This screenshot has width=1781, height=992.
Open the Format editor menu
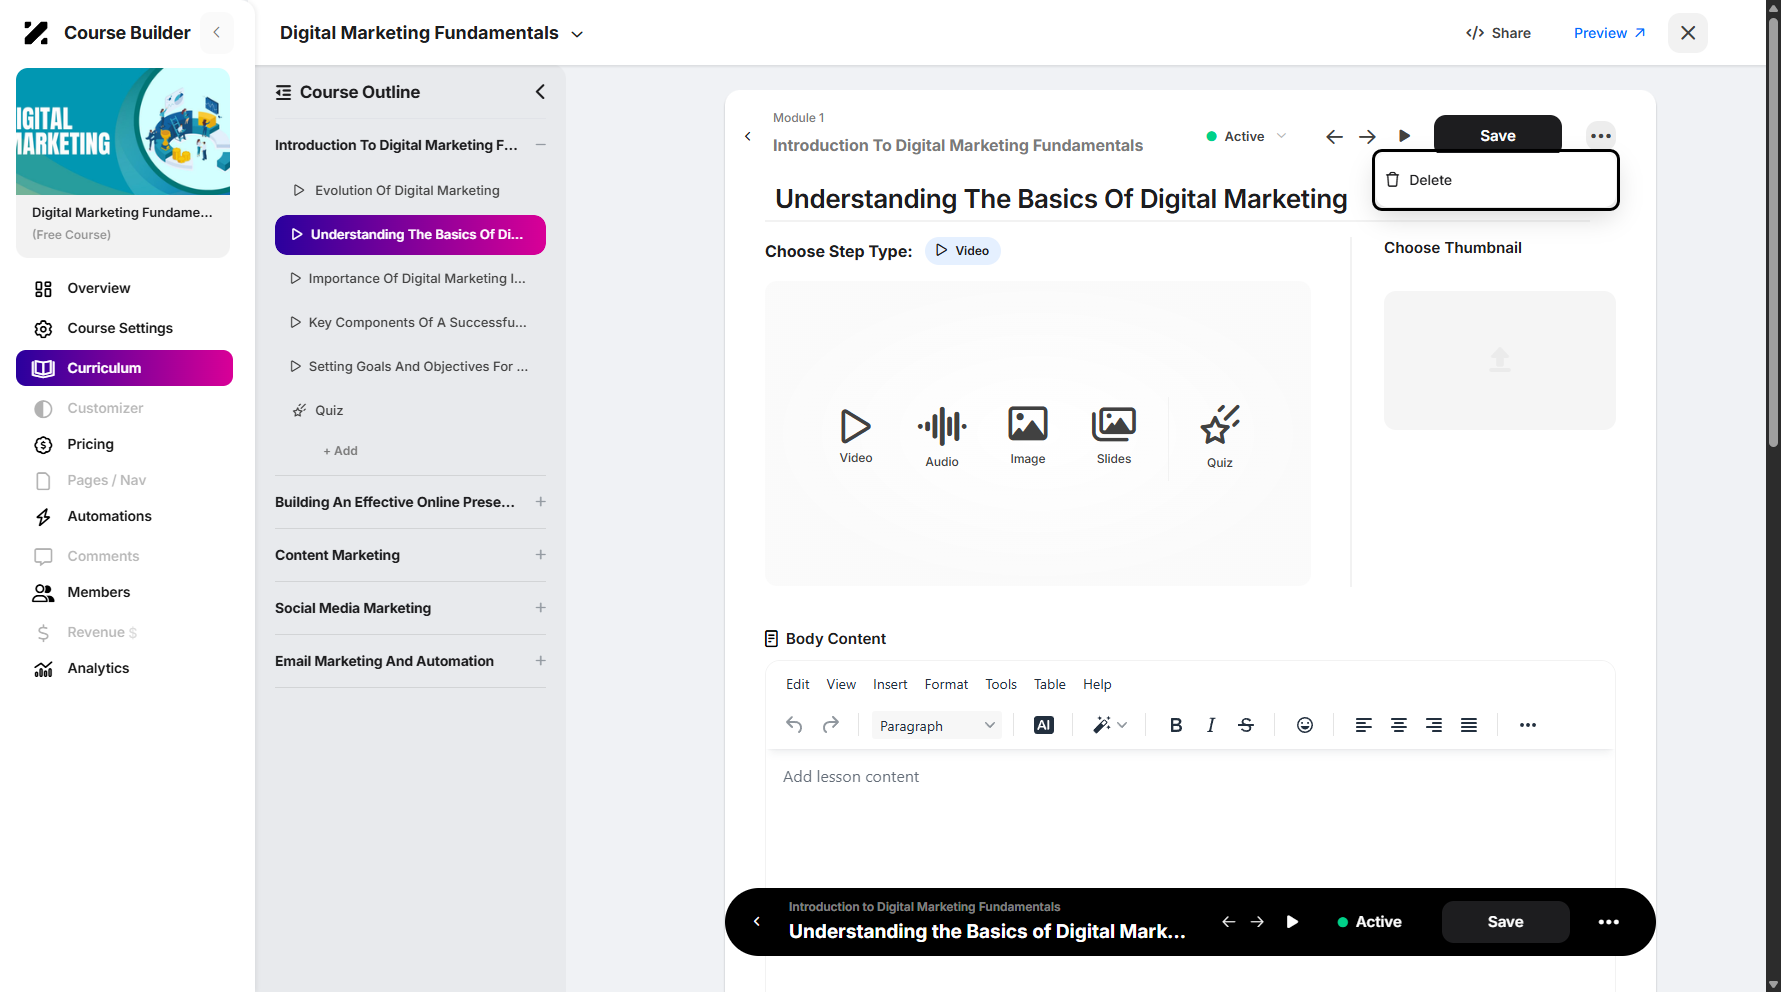pos(946,684)
